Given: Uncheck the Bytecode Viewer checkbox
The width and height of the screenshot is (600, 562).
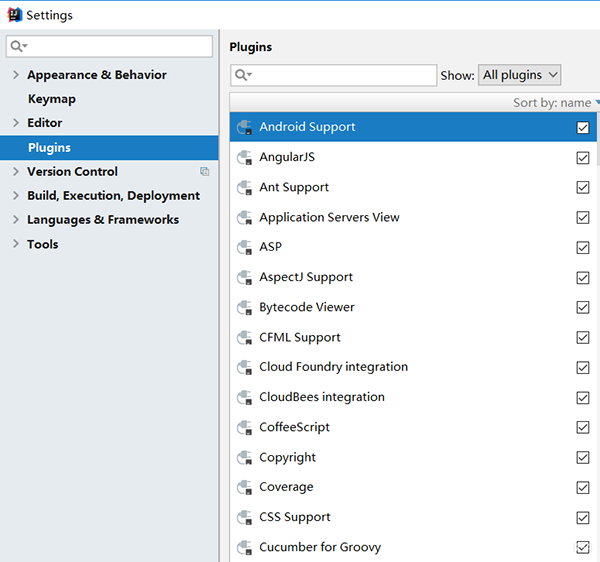Looking at the screenshot, I should pyautogui.click(x=583, y=308).
